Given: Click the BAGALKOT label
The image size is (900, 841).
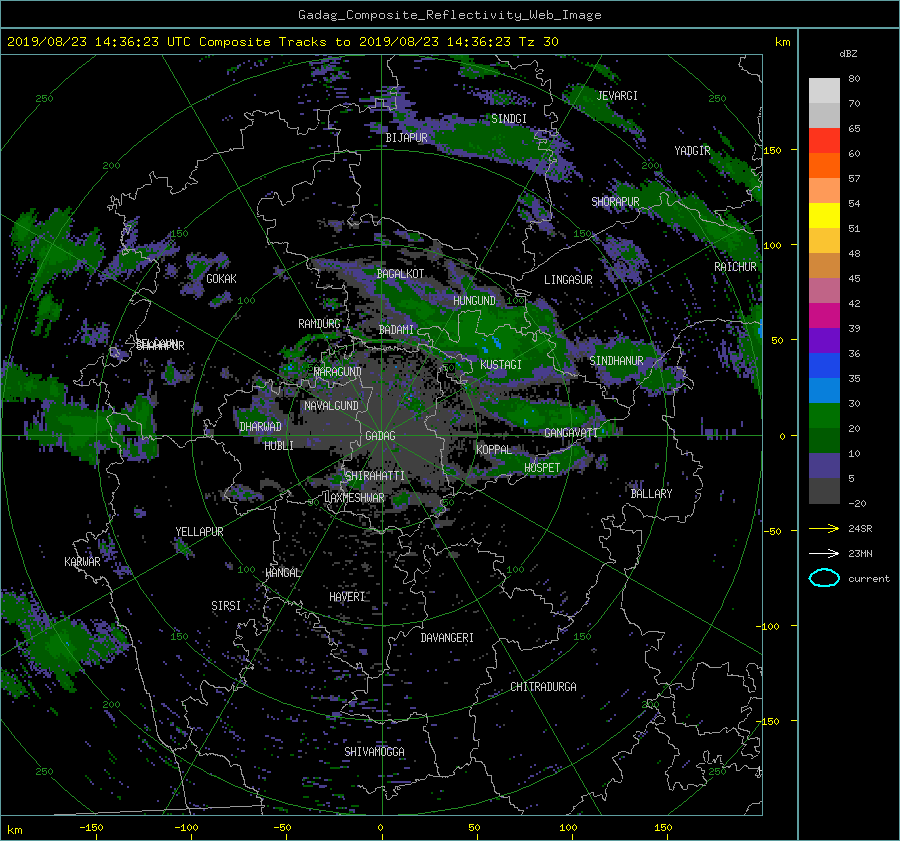Looking at the screenshot, I should (400, 274).
